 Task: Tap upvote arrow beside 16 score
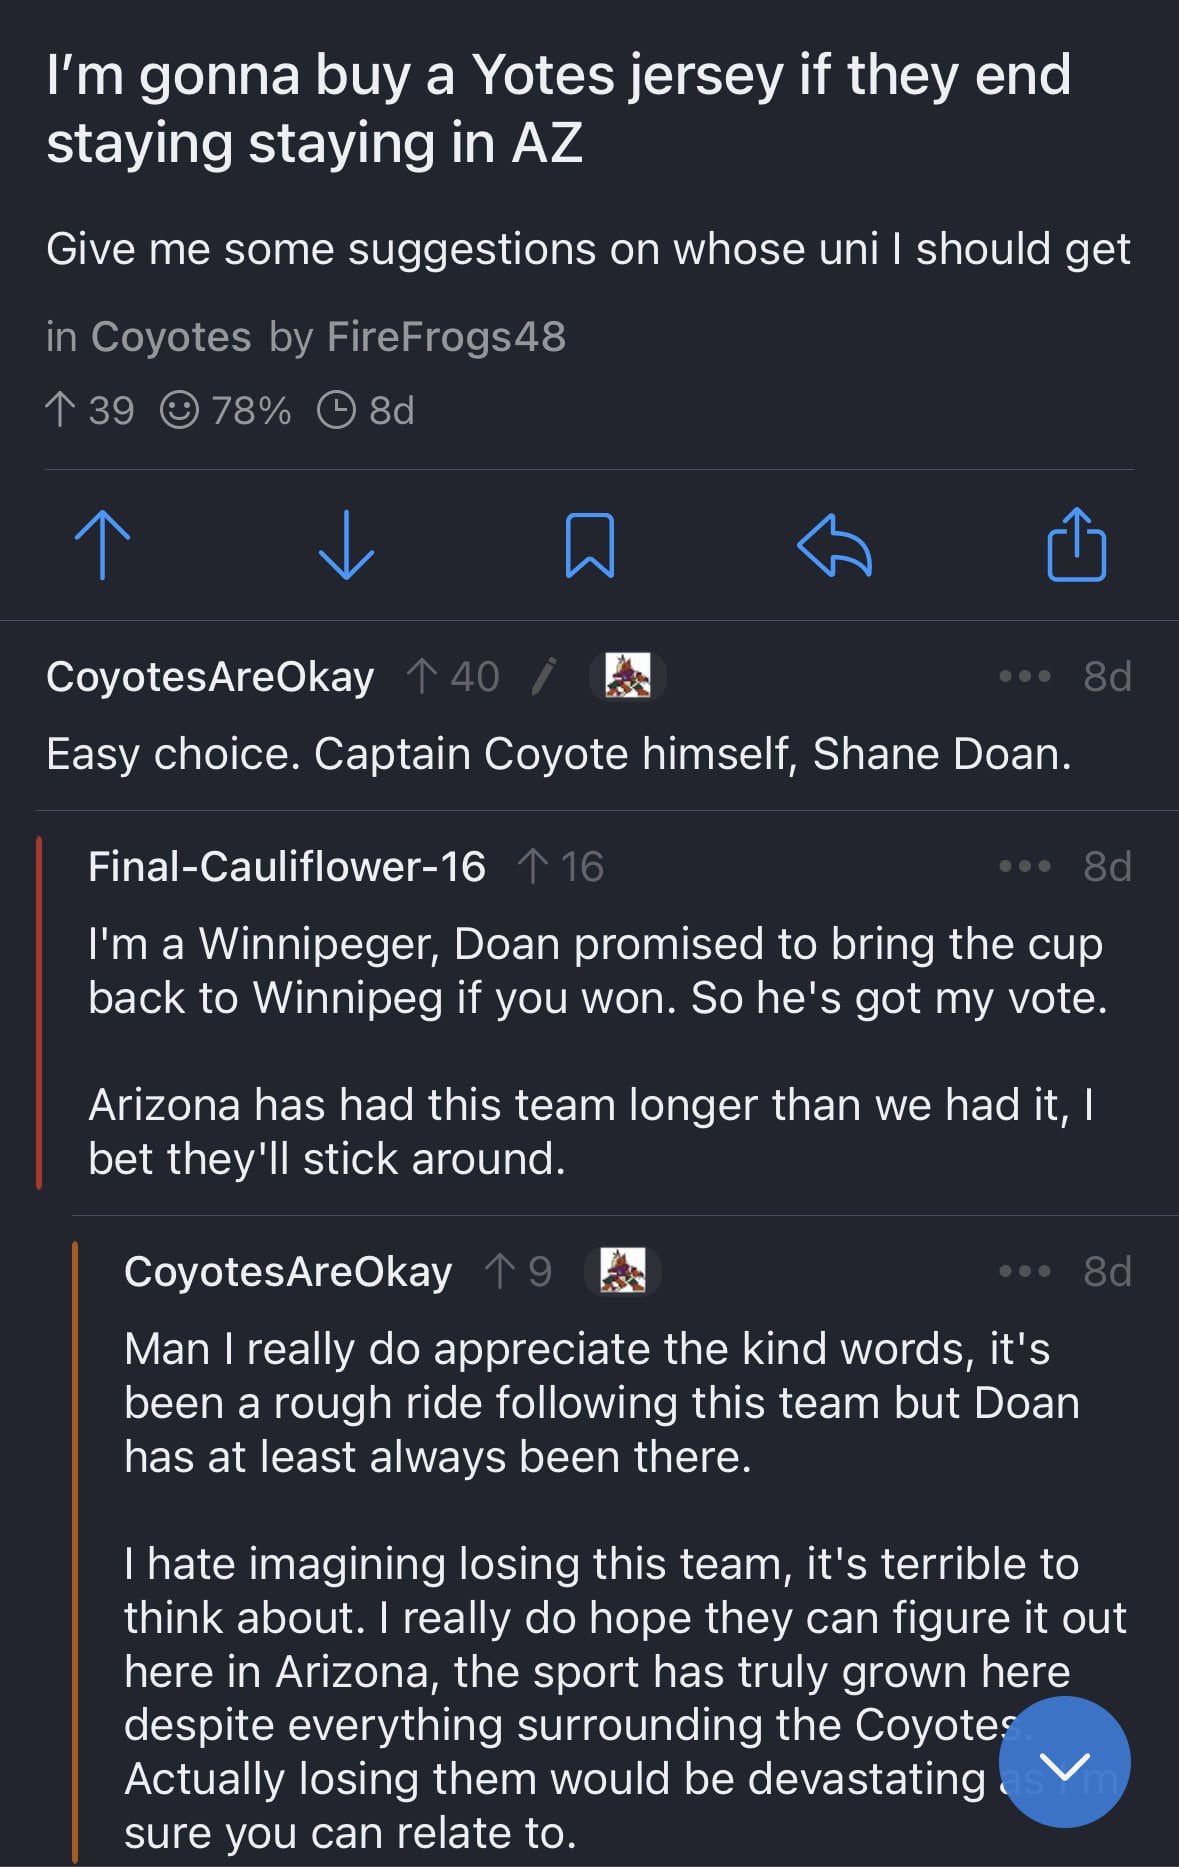(533, 867)
